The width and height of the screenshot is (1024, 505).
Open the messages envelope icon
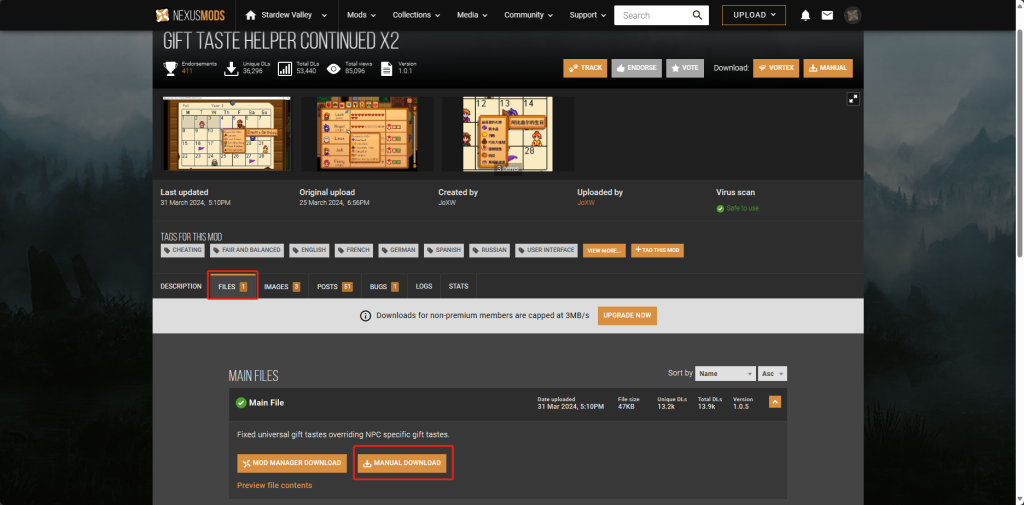coord(827,15)
